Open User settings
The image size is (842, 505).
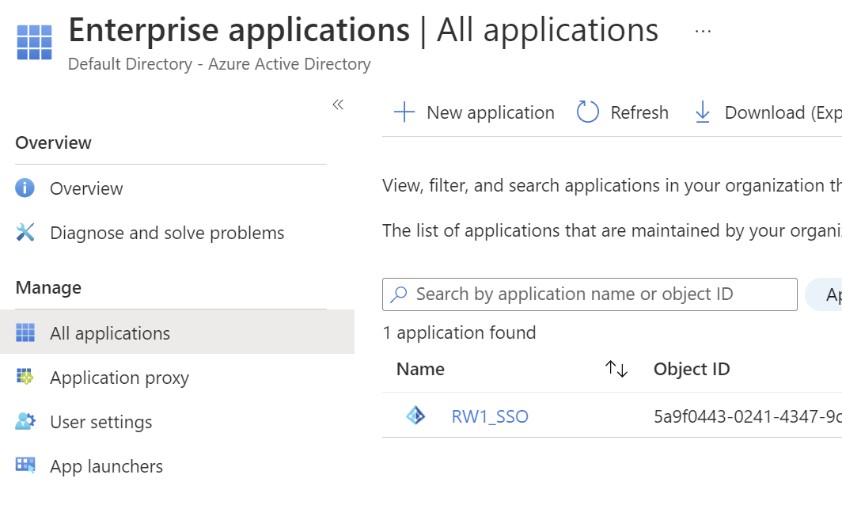click(101, 422)
